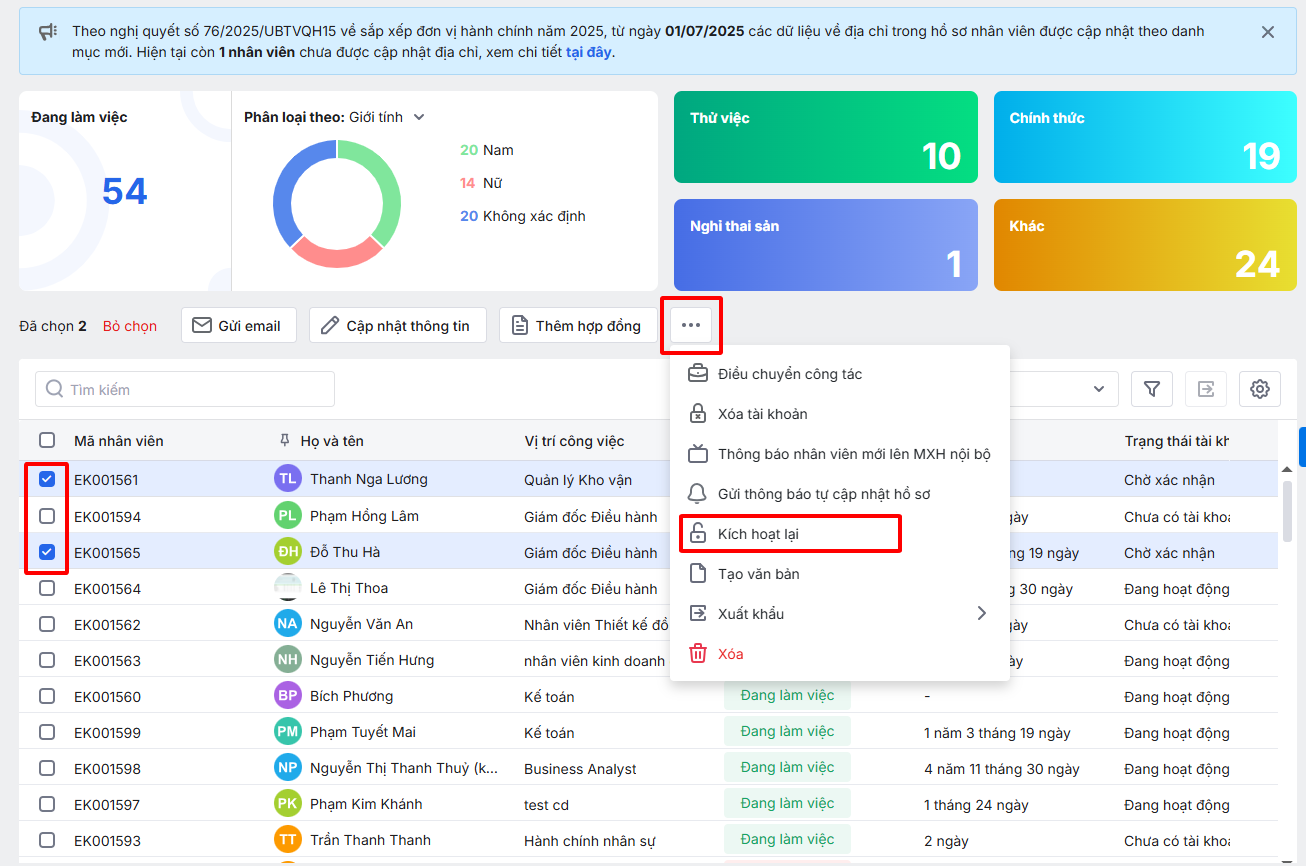Image resolution: width=1306 pixels, height=866 pixels.
Task: Open dropdown next to filter button
Action: point(1099,389)
